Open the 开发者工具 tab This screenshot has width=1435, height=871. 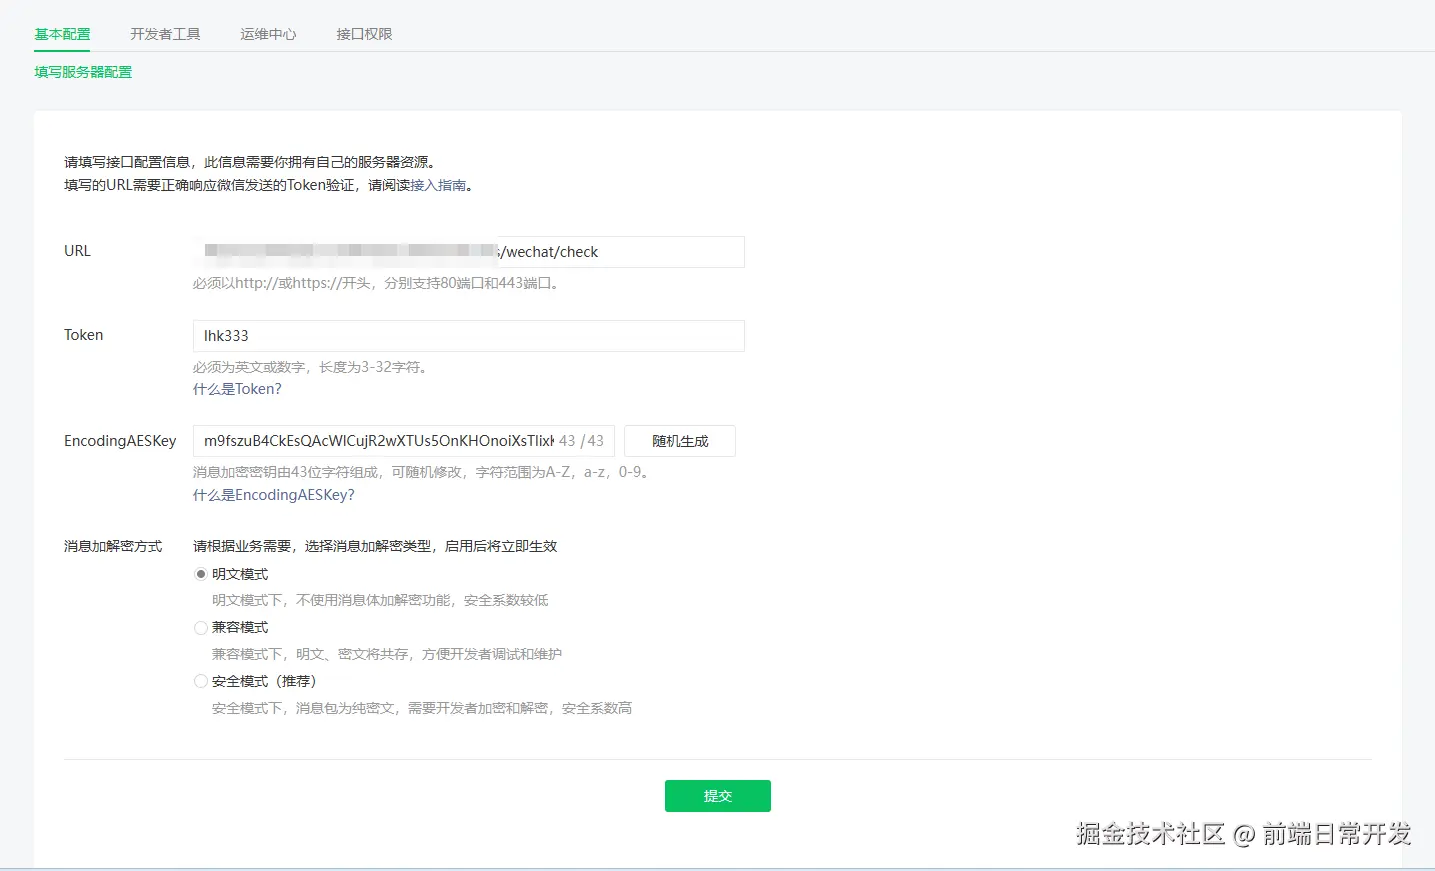[165, 34]
